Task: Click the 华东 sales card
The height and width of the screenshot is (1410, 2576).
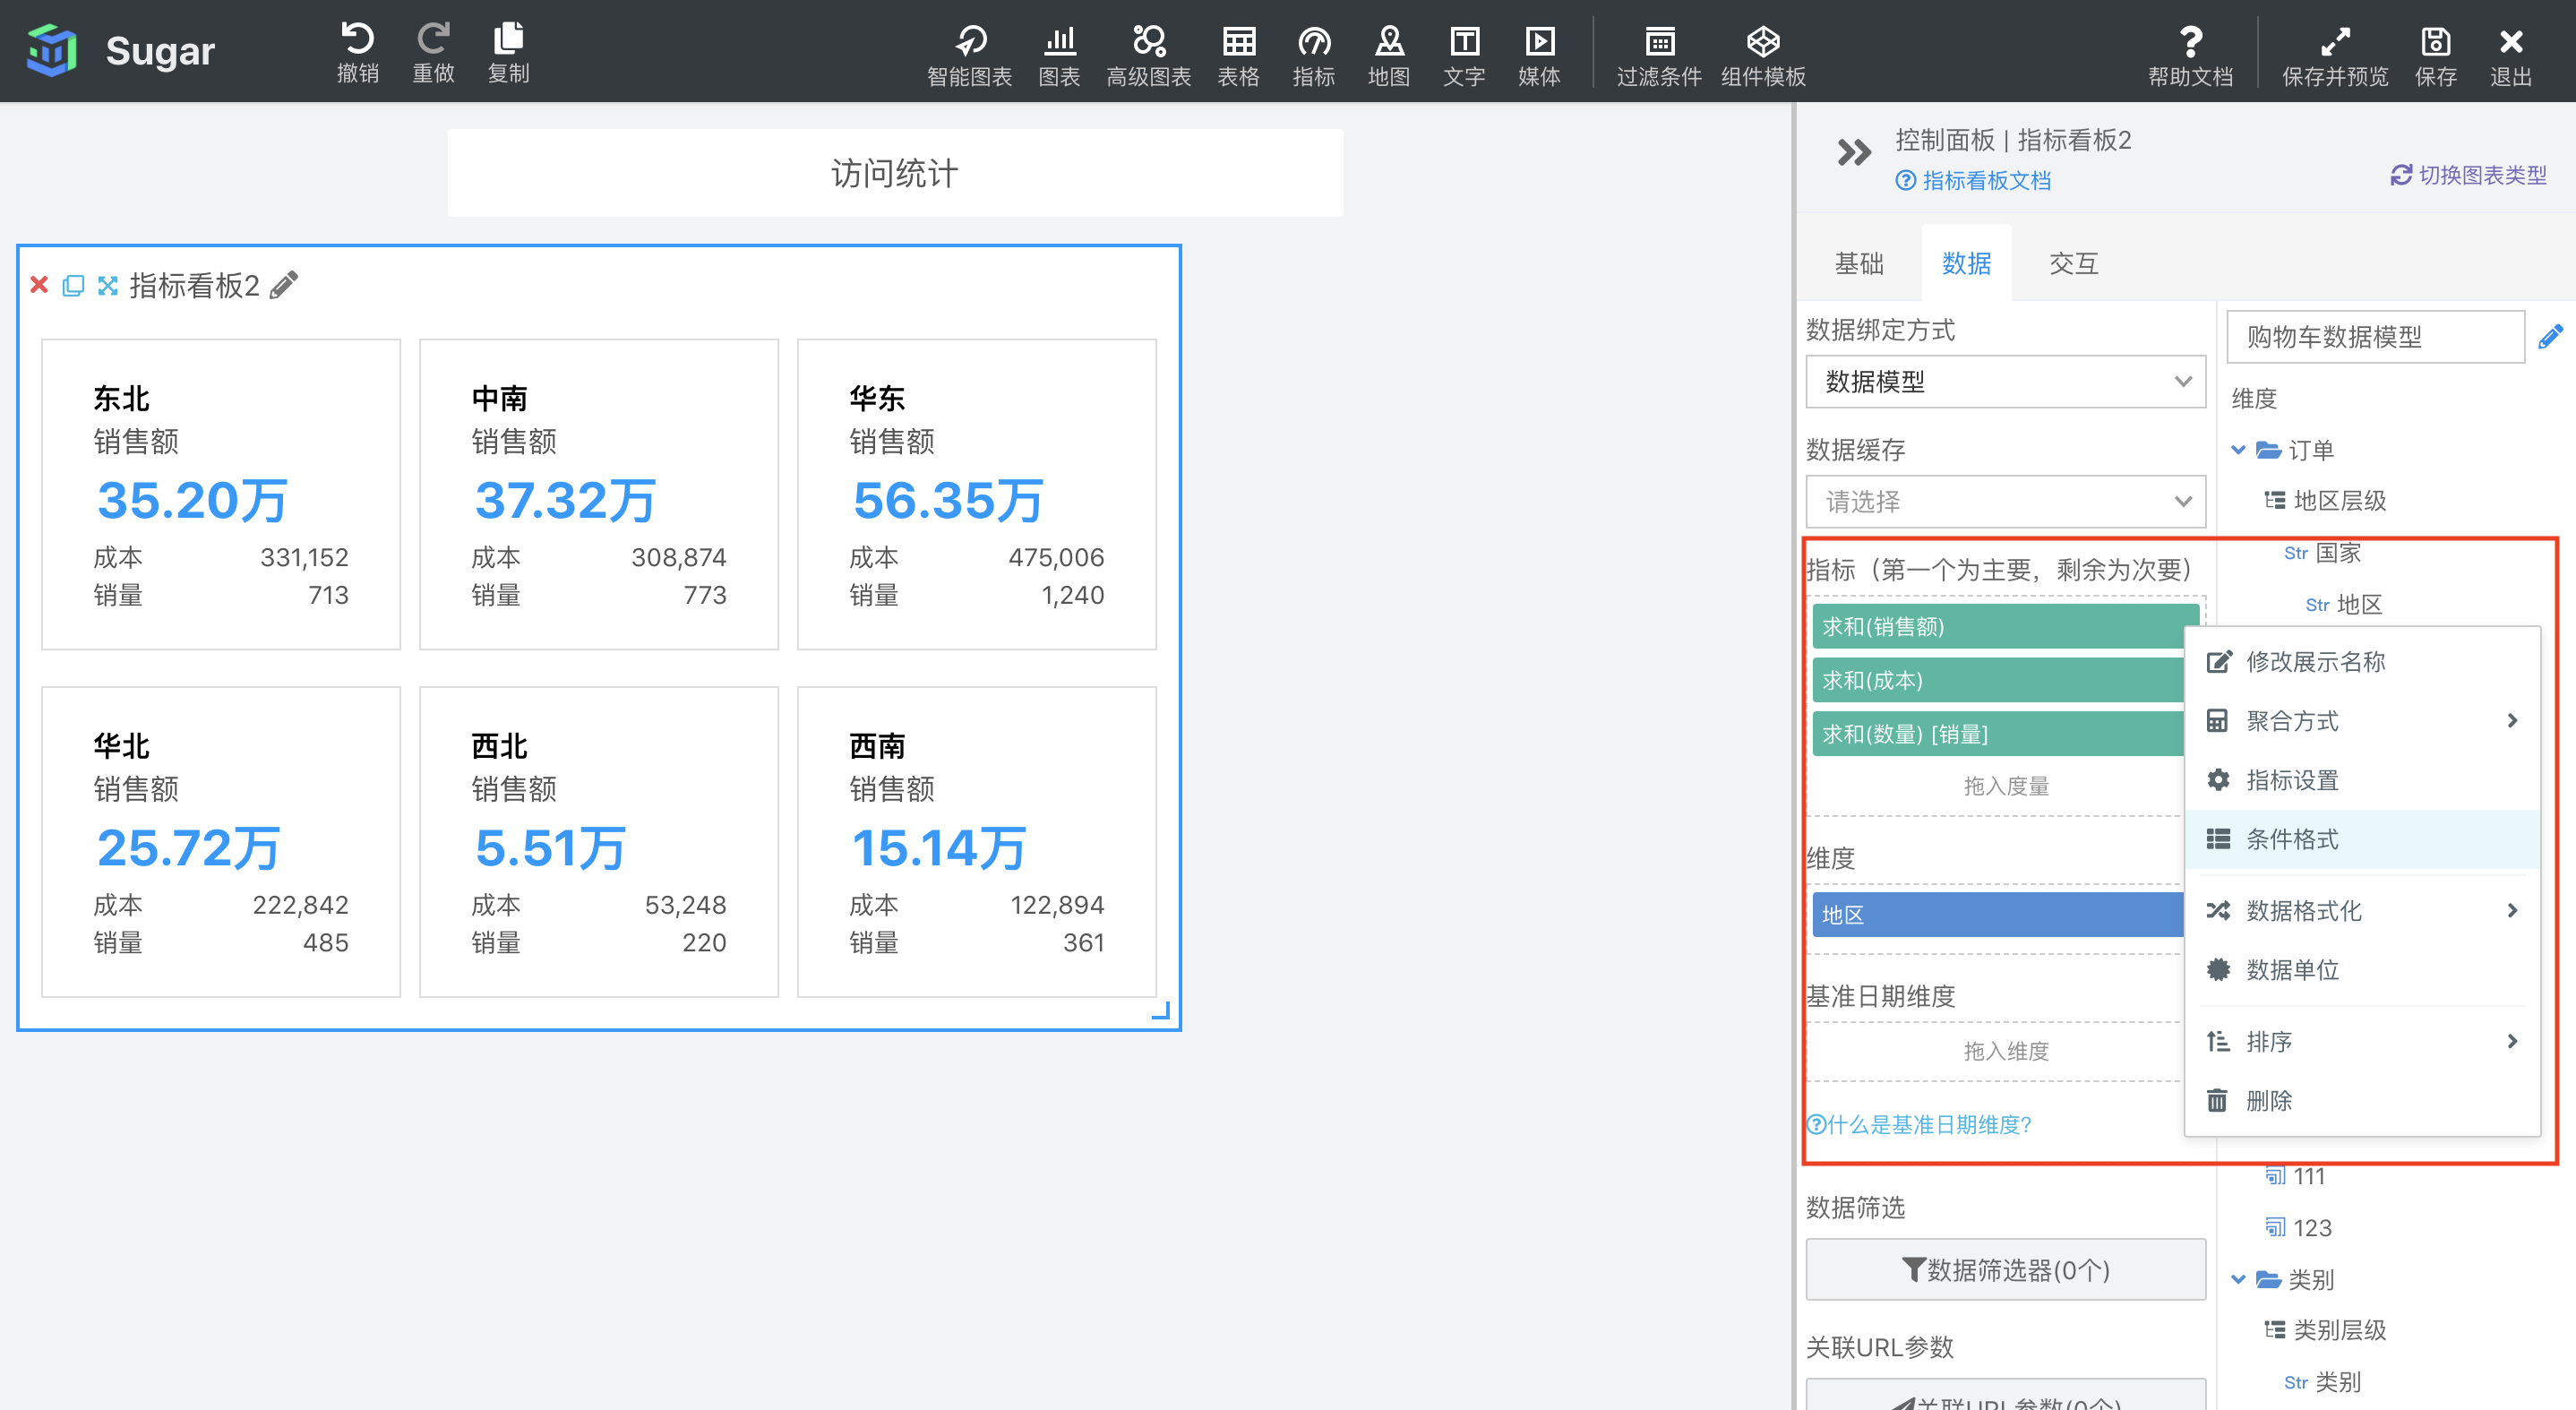Action: click(x=976, y=494)
